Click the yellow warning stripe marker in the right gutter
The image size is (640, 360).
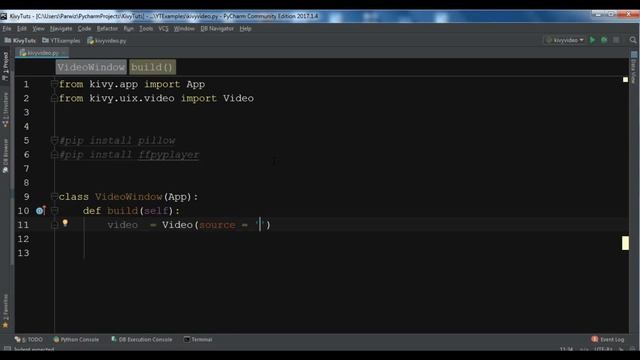pyautogui.click(x=625, y=243)
